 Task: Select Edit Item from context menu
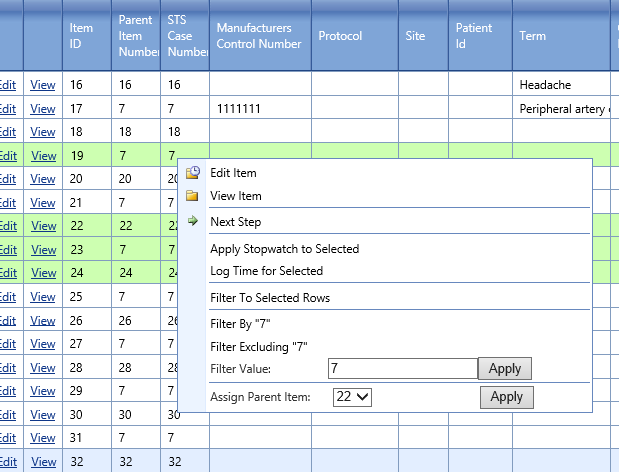pos(233,173)
